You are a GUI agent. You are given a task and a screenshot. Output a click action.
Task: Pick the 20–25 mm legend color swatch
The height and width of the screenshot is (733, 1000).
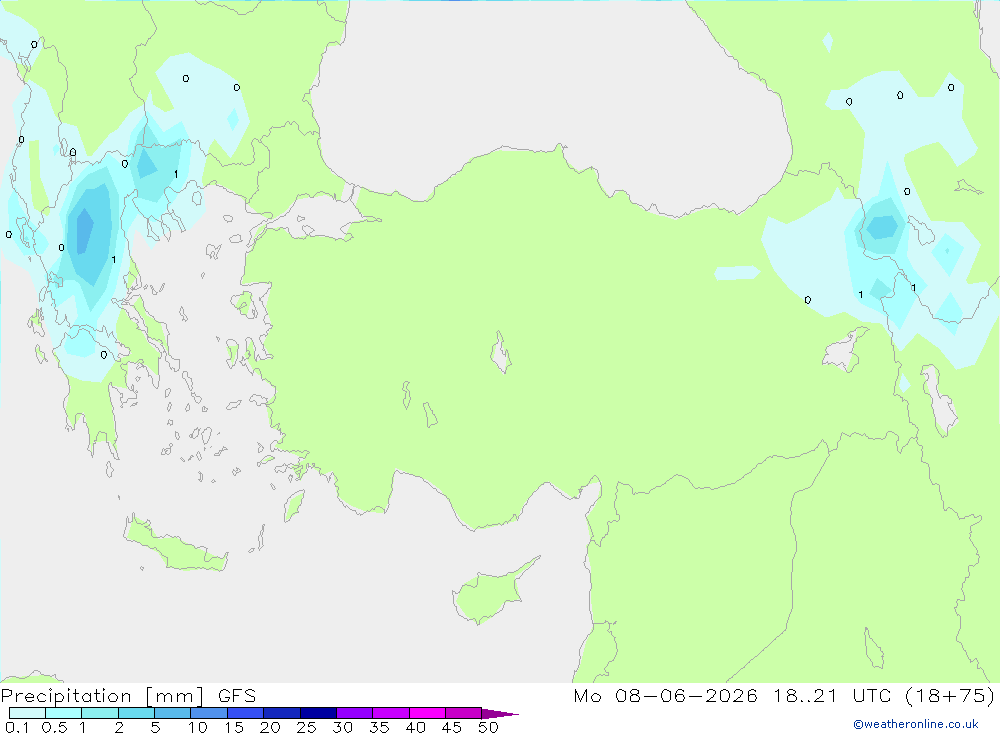[x=282, y=713]
